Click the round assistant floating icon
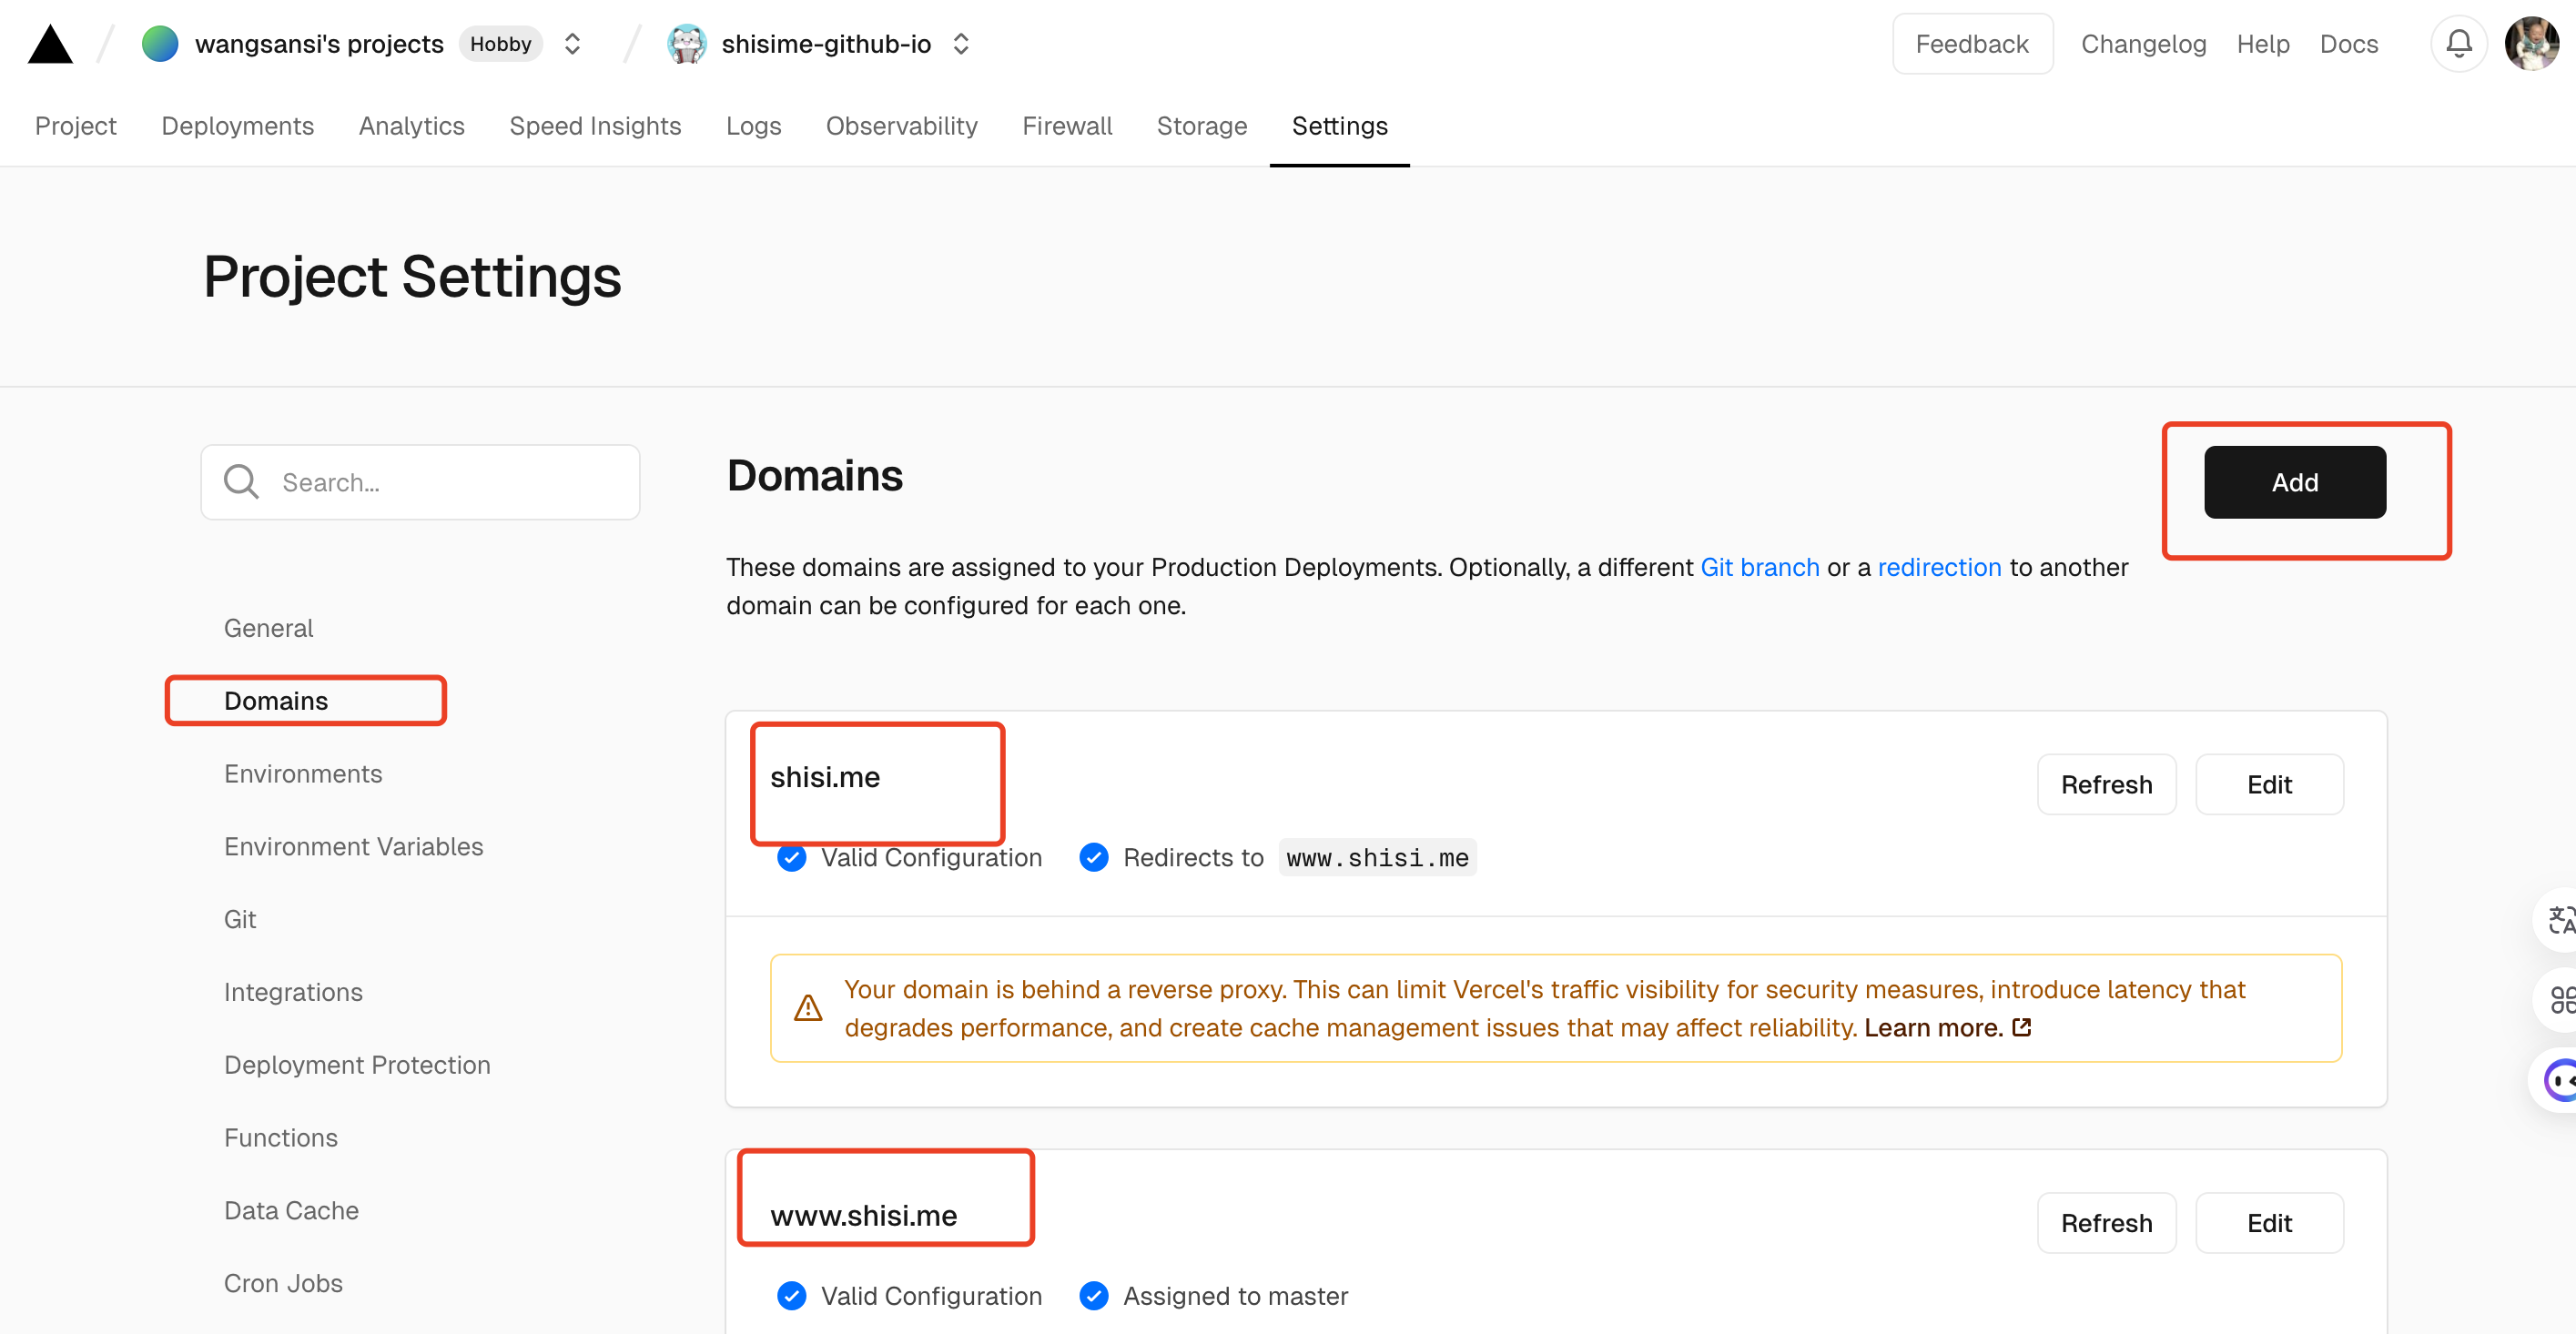The height and width of the screenshot is (1334, 2576). tap(2558, 1080)
